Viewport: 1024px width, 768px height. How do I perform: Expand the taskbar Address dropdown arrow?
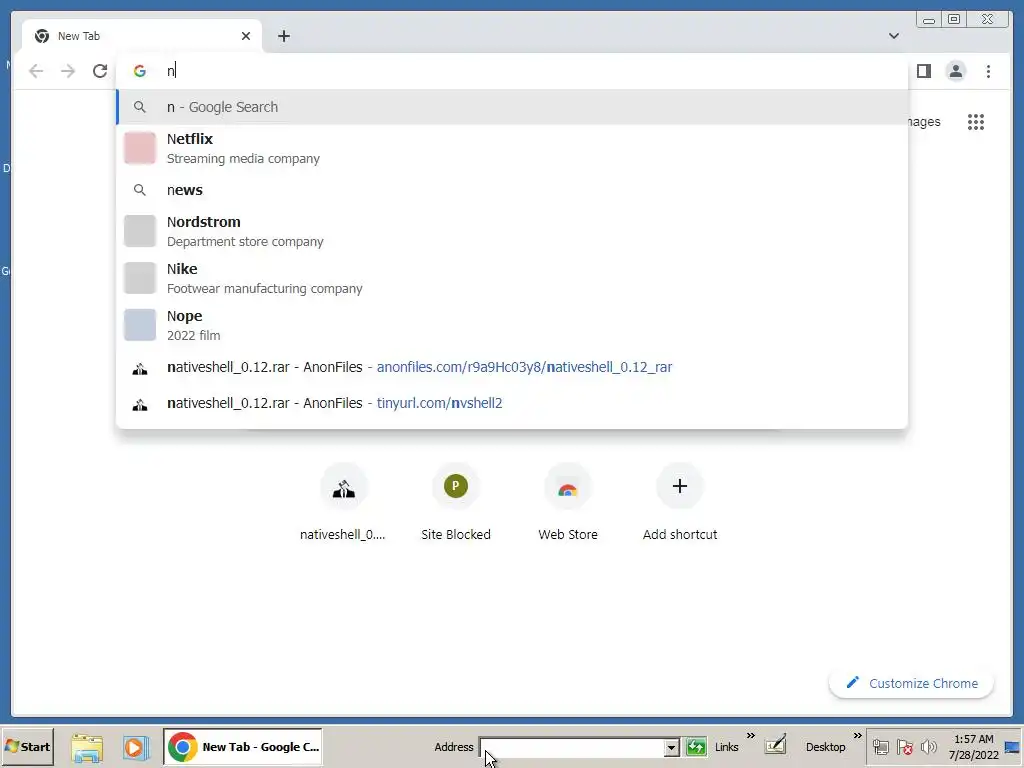coord(671,747)
